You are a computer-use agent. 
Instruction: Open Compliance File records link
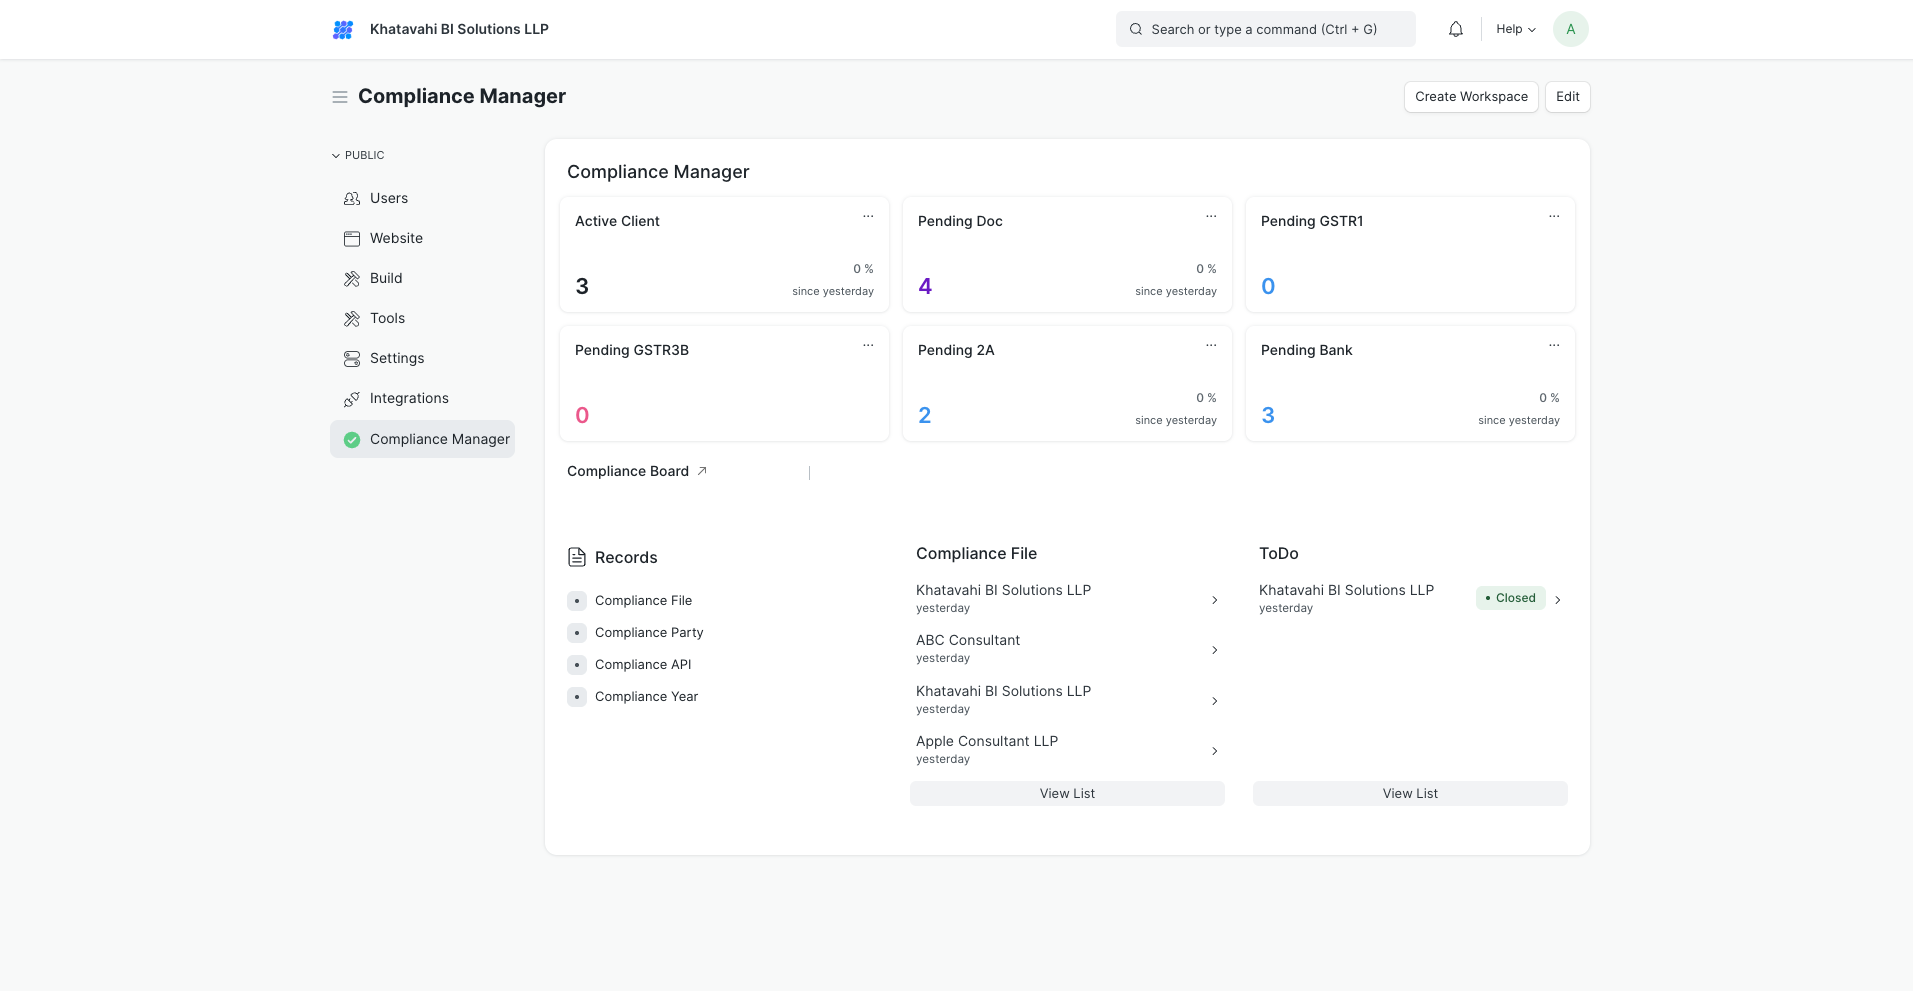(x=643, y=601)
